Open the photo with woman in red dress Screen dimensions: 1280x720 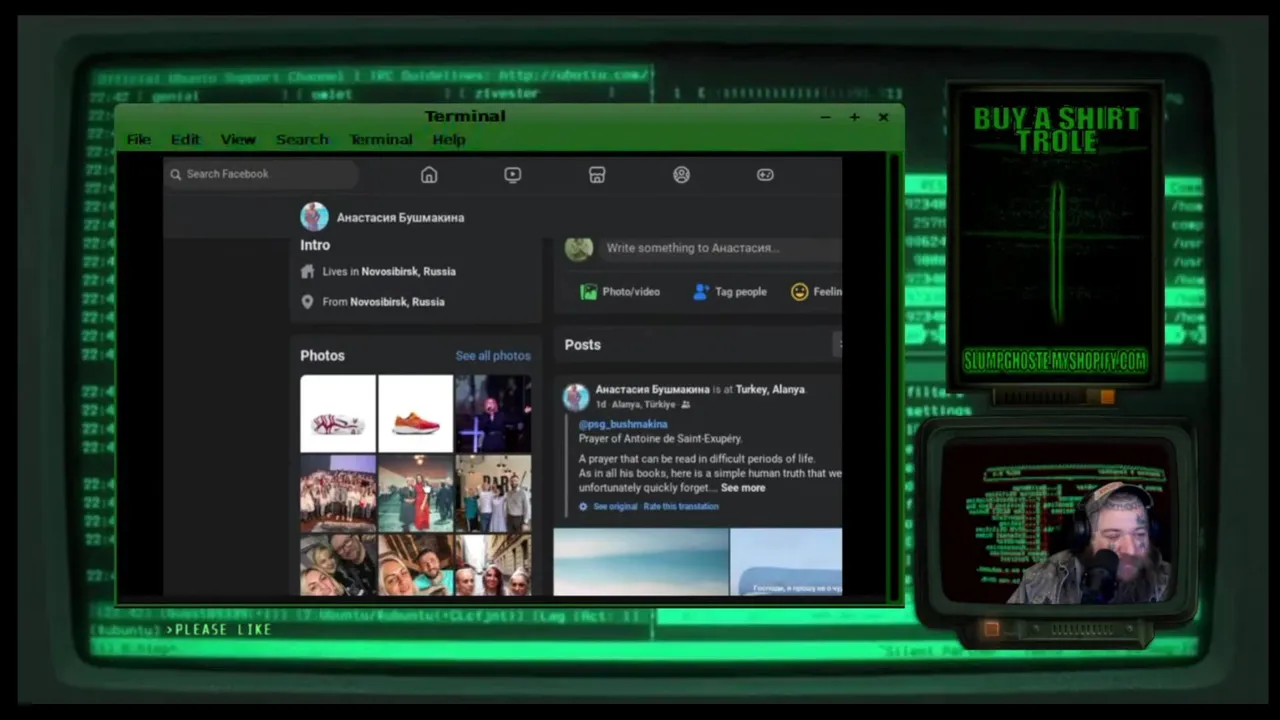coord(416,493)
